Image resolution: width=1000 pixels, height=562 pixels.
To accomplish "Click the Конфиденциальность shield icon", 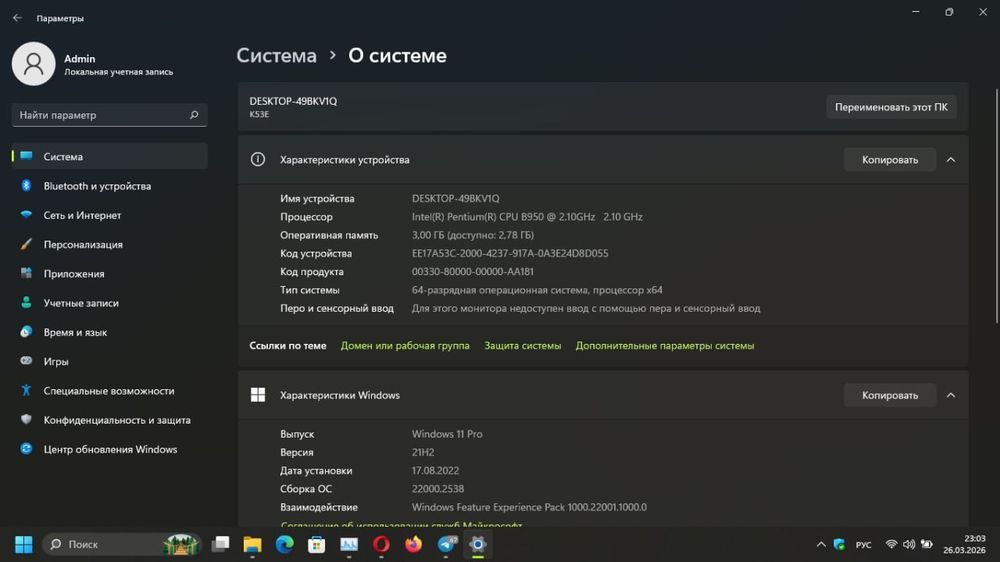I will pos(26,420).
